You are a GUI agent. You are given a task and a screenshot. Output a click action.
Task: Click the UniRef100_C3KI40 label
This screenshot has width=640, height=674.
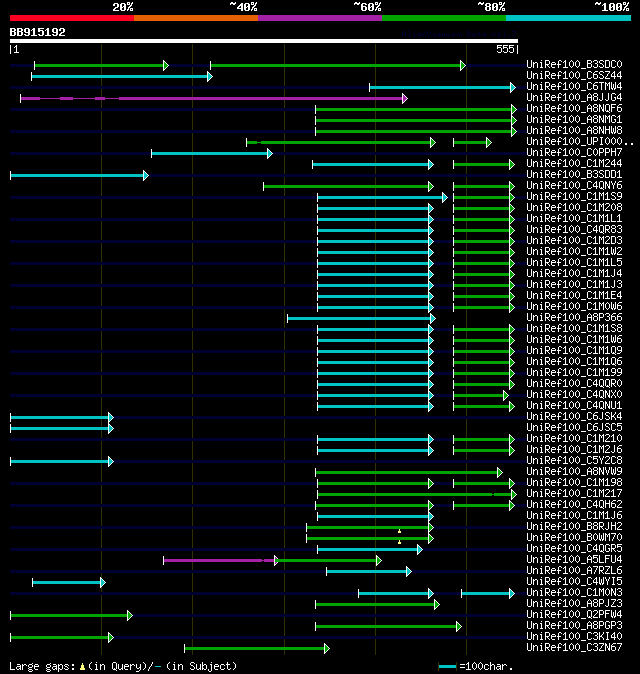pyautogui.click(x=574, y=637)
